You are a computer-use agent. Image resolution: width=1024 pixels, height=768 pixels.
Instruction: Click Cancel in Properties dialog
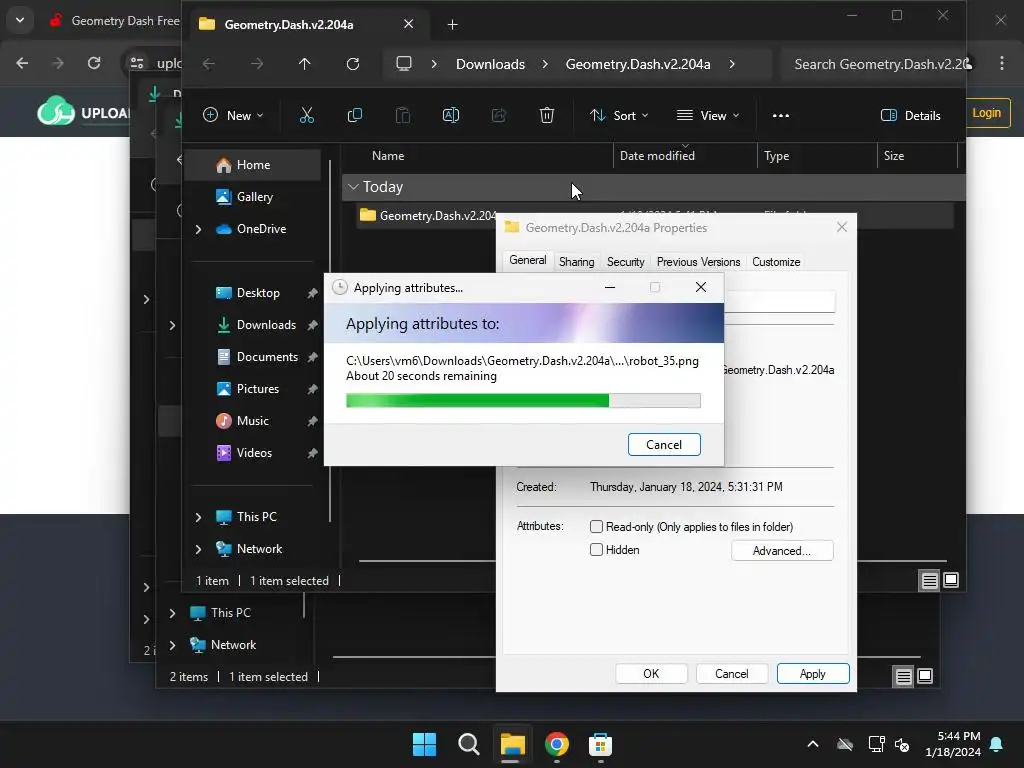point(731,674)
